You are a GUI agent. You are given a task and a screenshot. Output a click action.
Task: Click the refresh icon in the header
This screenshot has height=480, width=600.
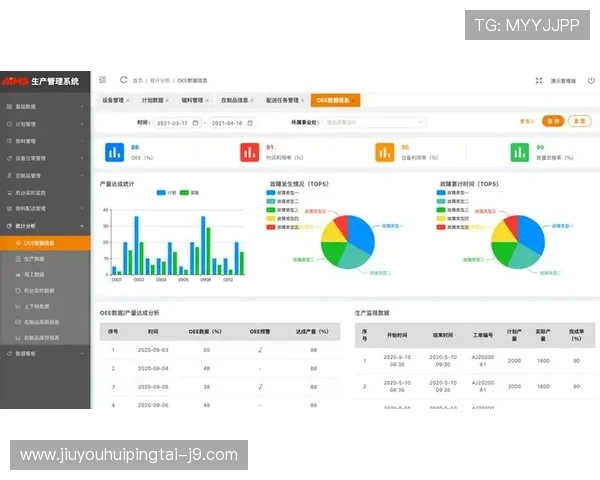[123, 80]
